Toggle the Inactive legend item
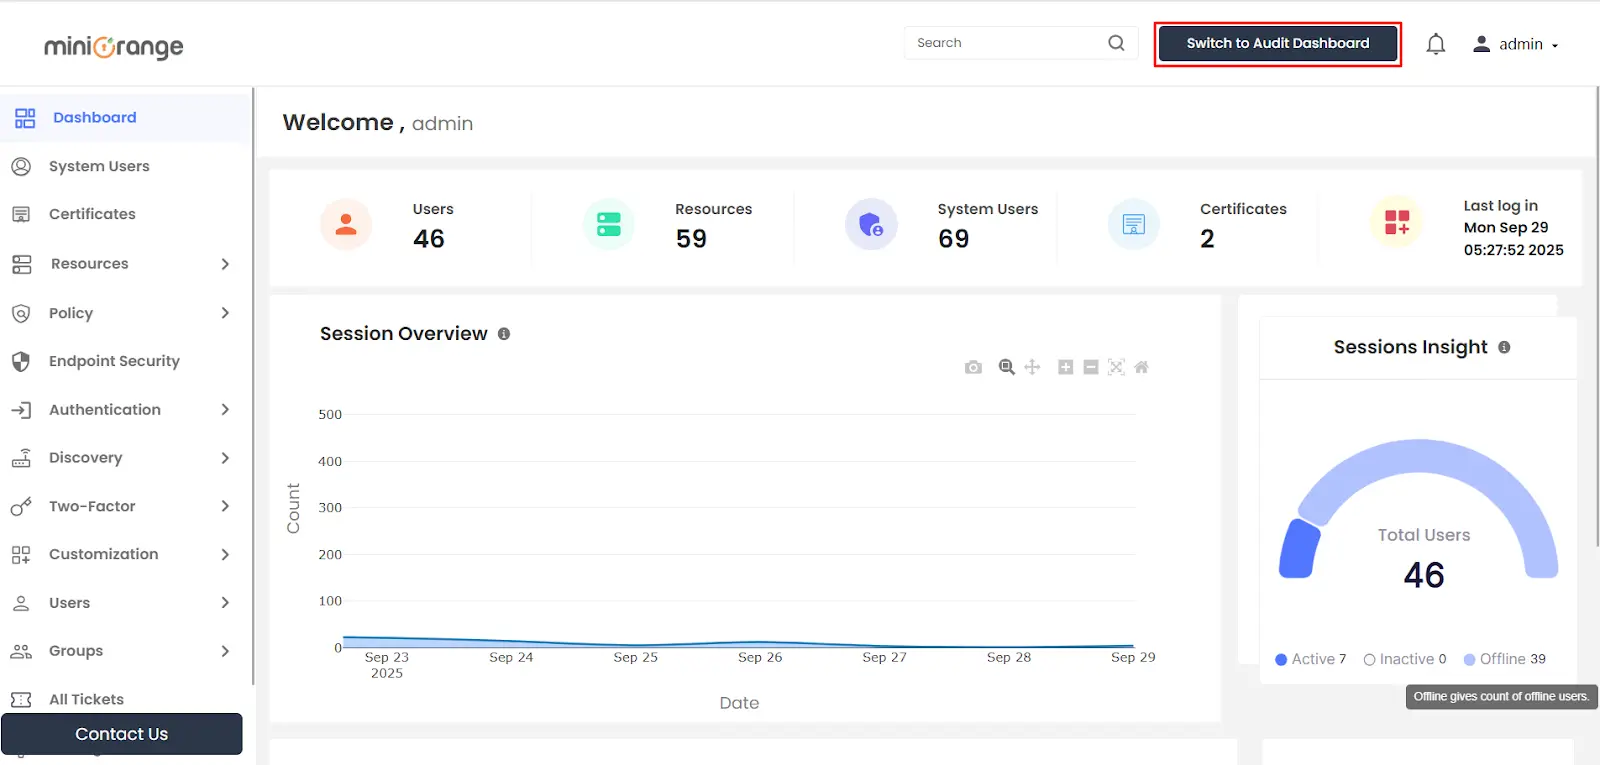The height and width of the screenshot is (765, 1600). [1404, 659]
